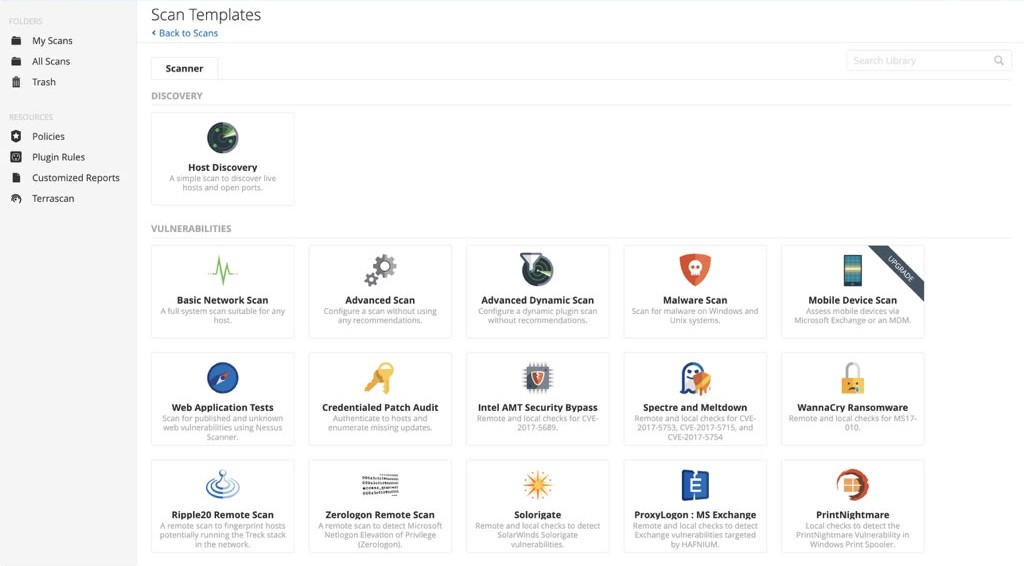Click the Terrascan icon in sidebar
This screenshot has width=1024, height=566.
(16, 198)
